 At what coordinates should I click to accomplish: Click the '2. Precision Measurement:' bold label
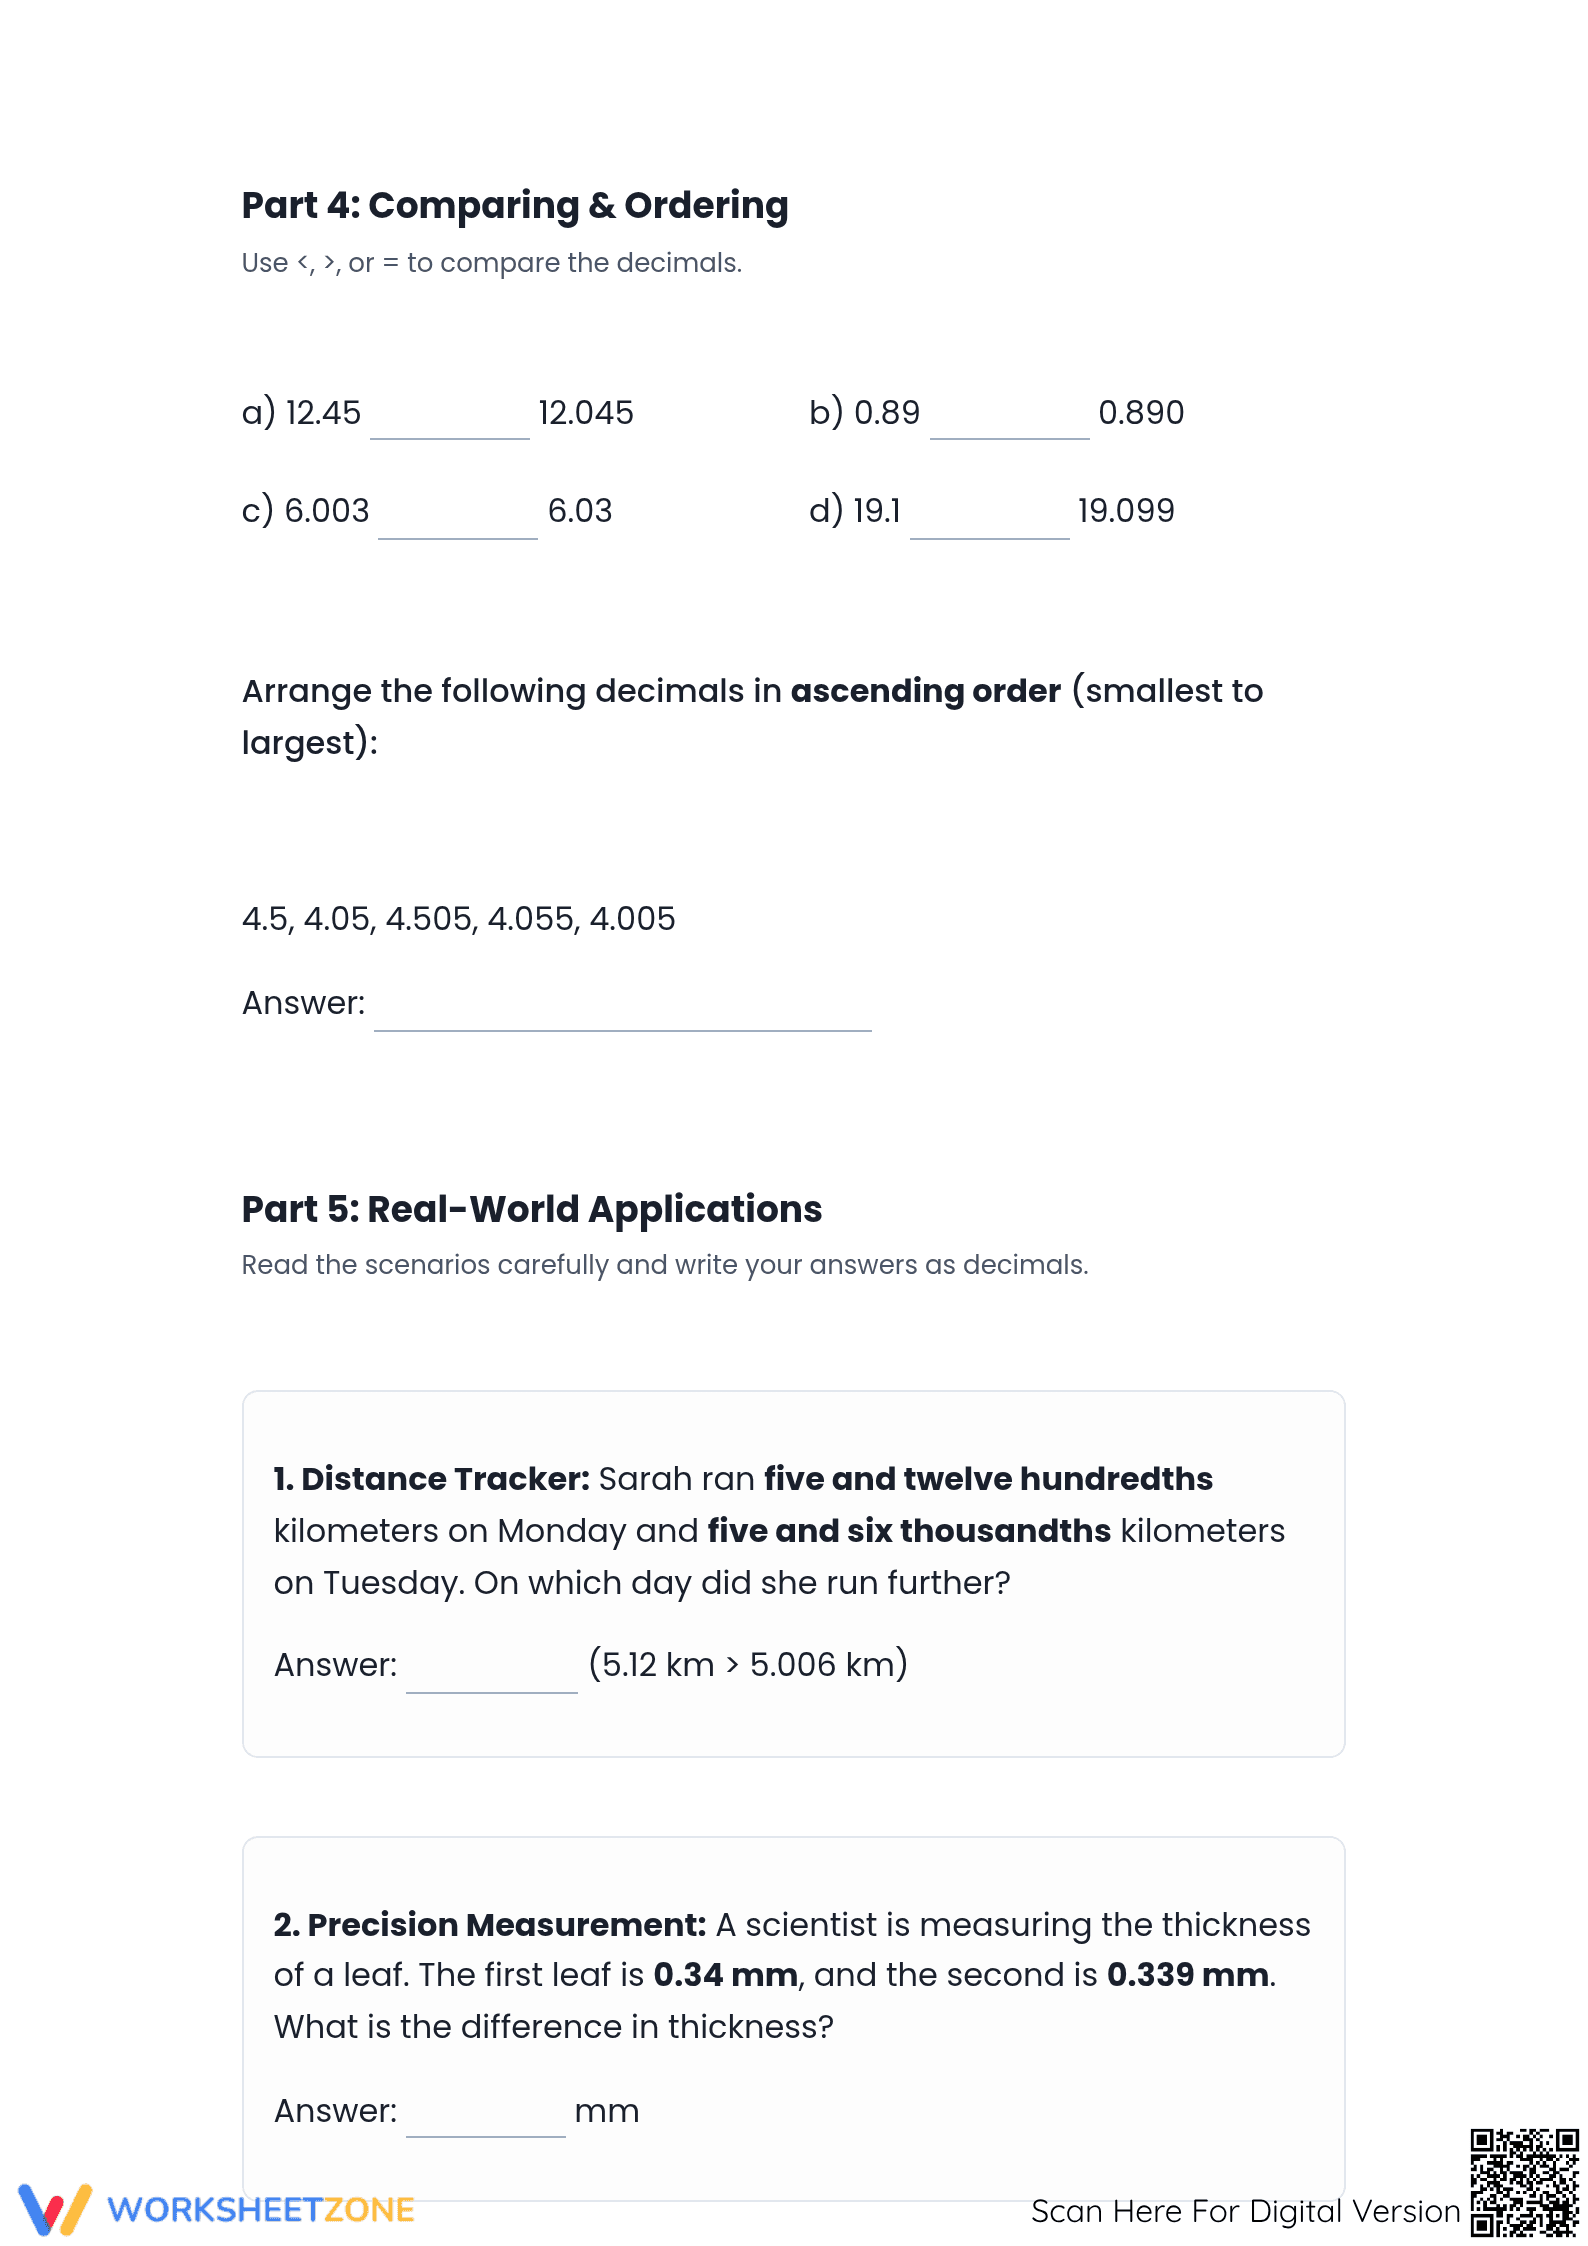[490, 1925]
